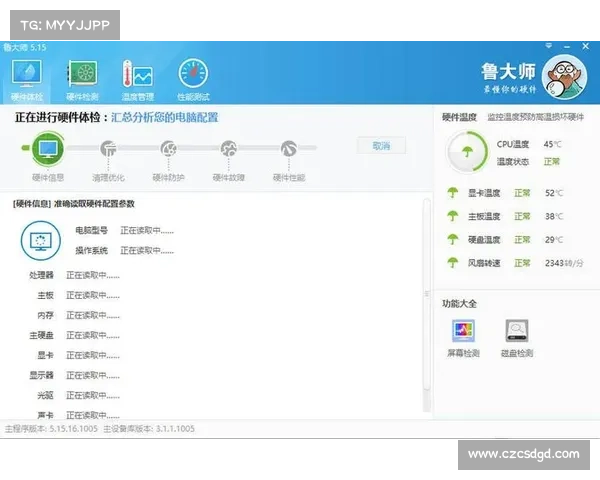600x480 pixels.
Task: Go to the 性能测试 performance test tab
Action: click(x=193, y=80)
